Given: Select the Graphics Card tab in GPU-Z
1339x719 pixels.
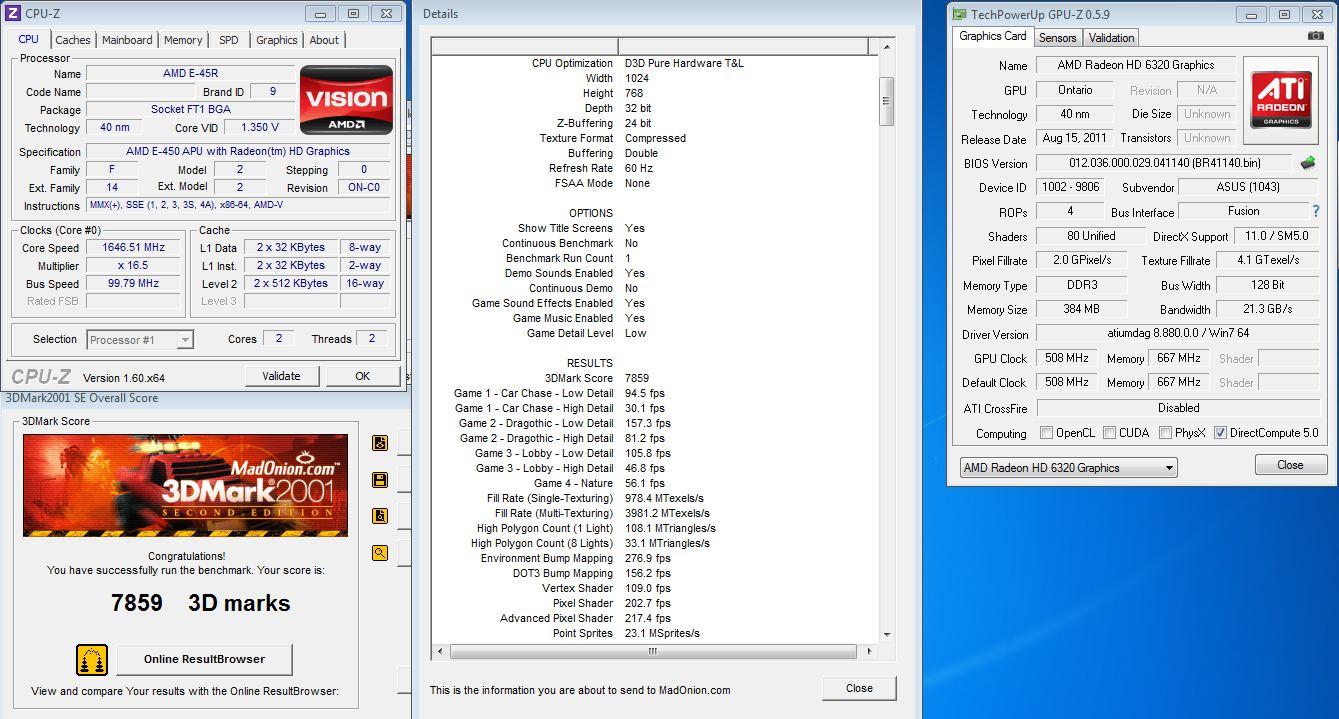Looking at the screenshot, I should click(993, 36).
